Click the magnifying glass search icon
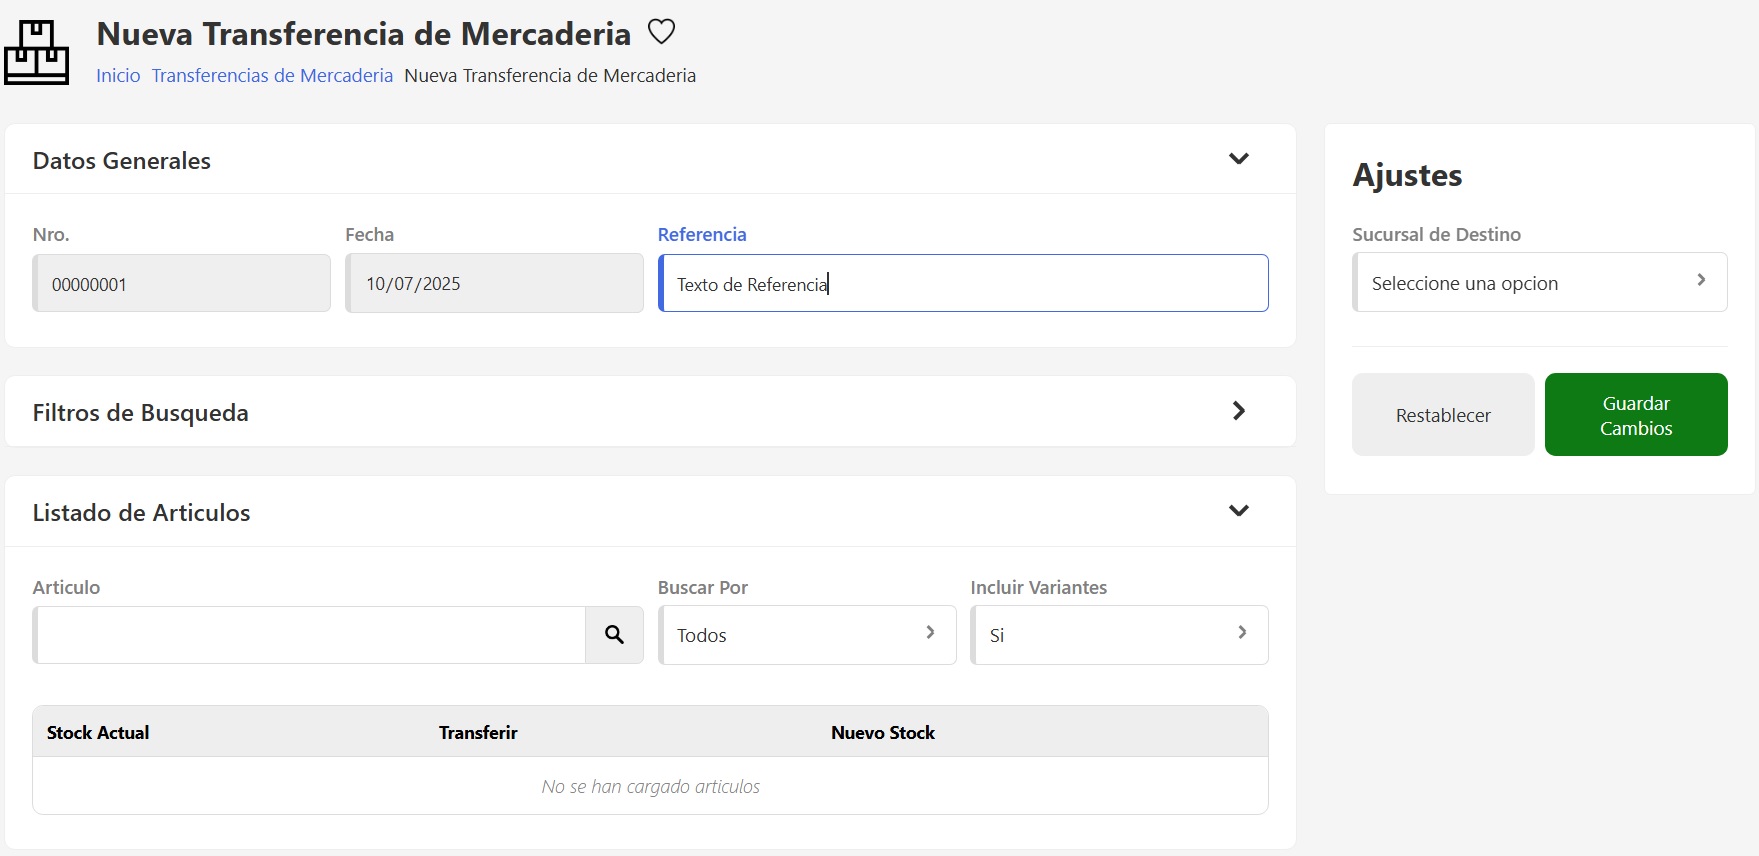Image resolution: width=1759 pixels, height=856 pixels. pos(614,635)
